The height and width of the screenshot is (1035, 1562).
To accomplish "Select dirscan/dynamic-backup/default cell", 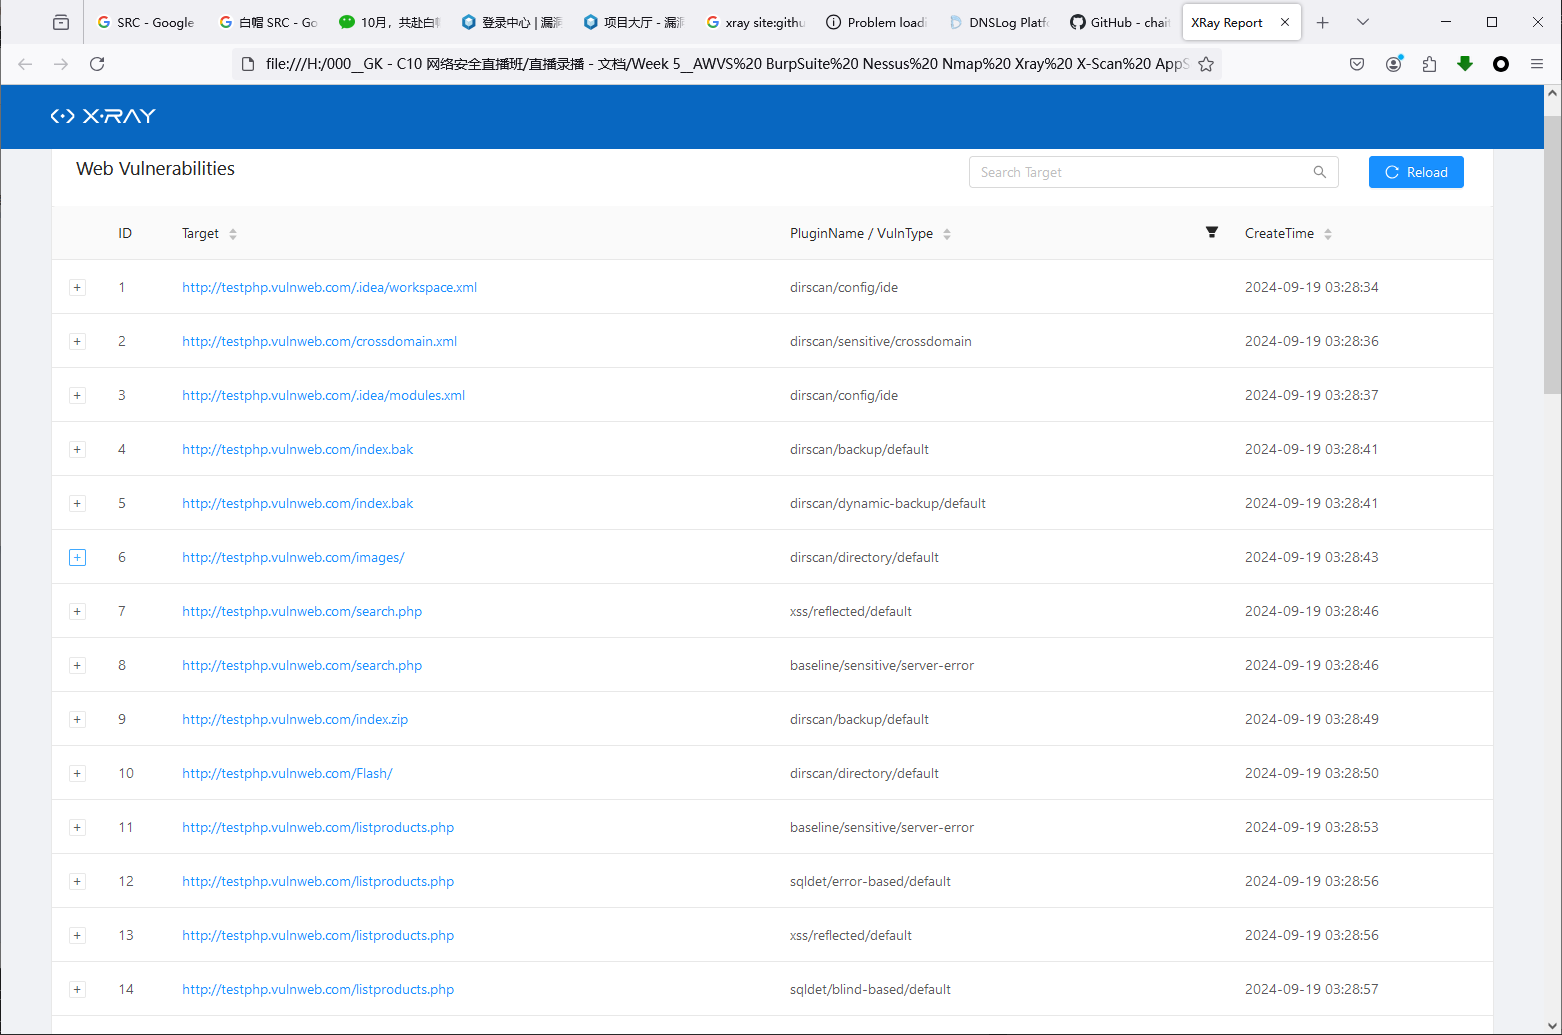I will point(888,503).
